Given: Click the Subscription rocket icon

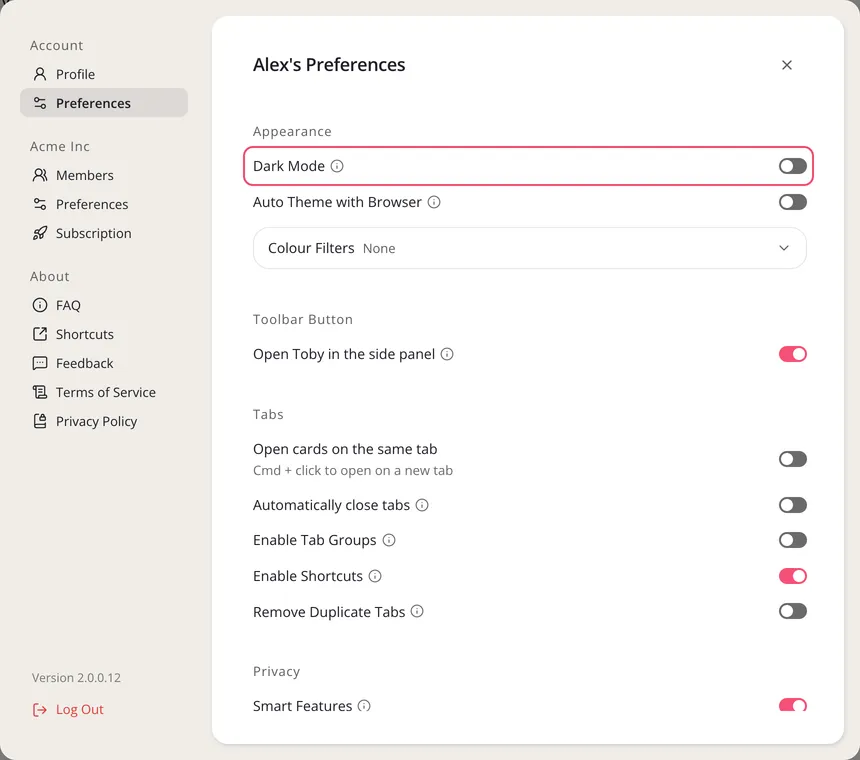Looking at the screenshot, I should pos(39,233).
